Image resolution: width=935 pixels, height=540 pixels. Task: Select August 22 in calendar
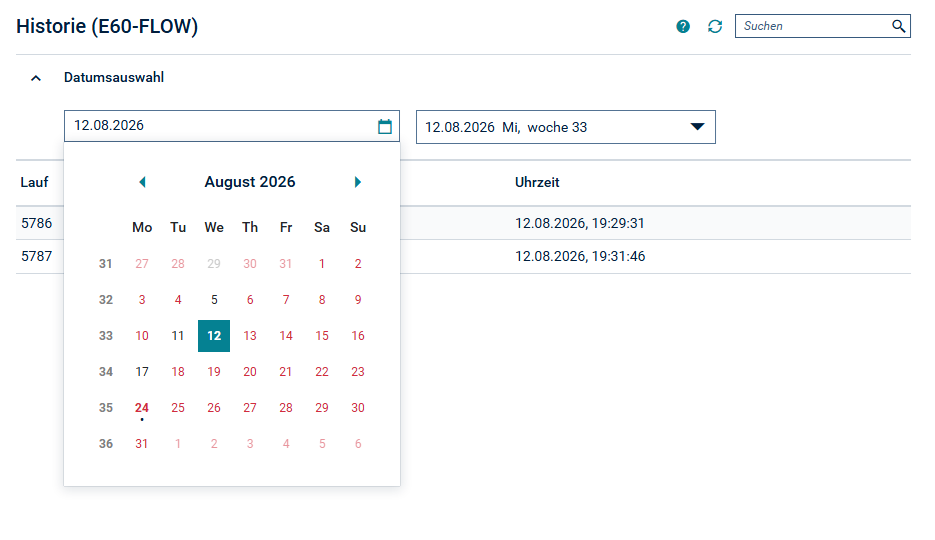click(322, 372)
